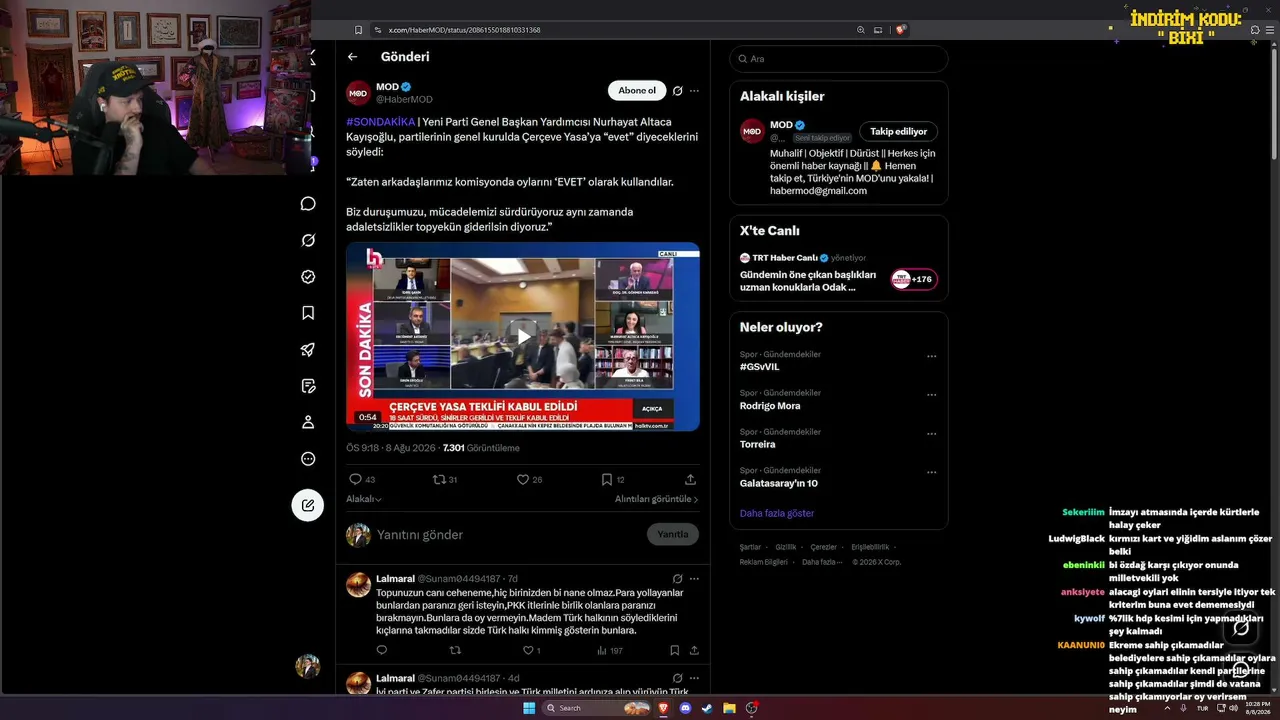Like the MOD post with 26 likes
Screen dimensions: 1280x720
[x=522, y=480]
